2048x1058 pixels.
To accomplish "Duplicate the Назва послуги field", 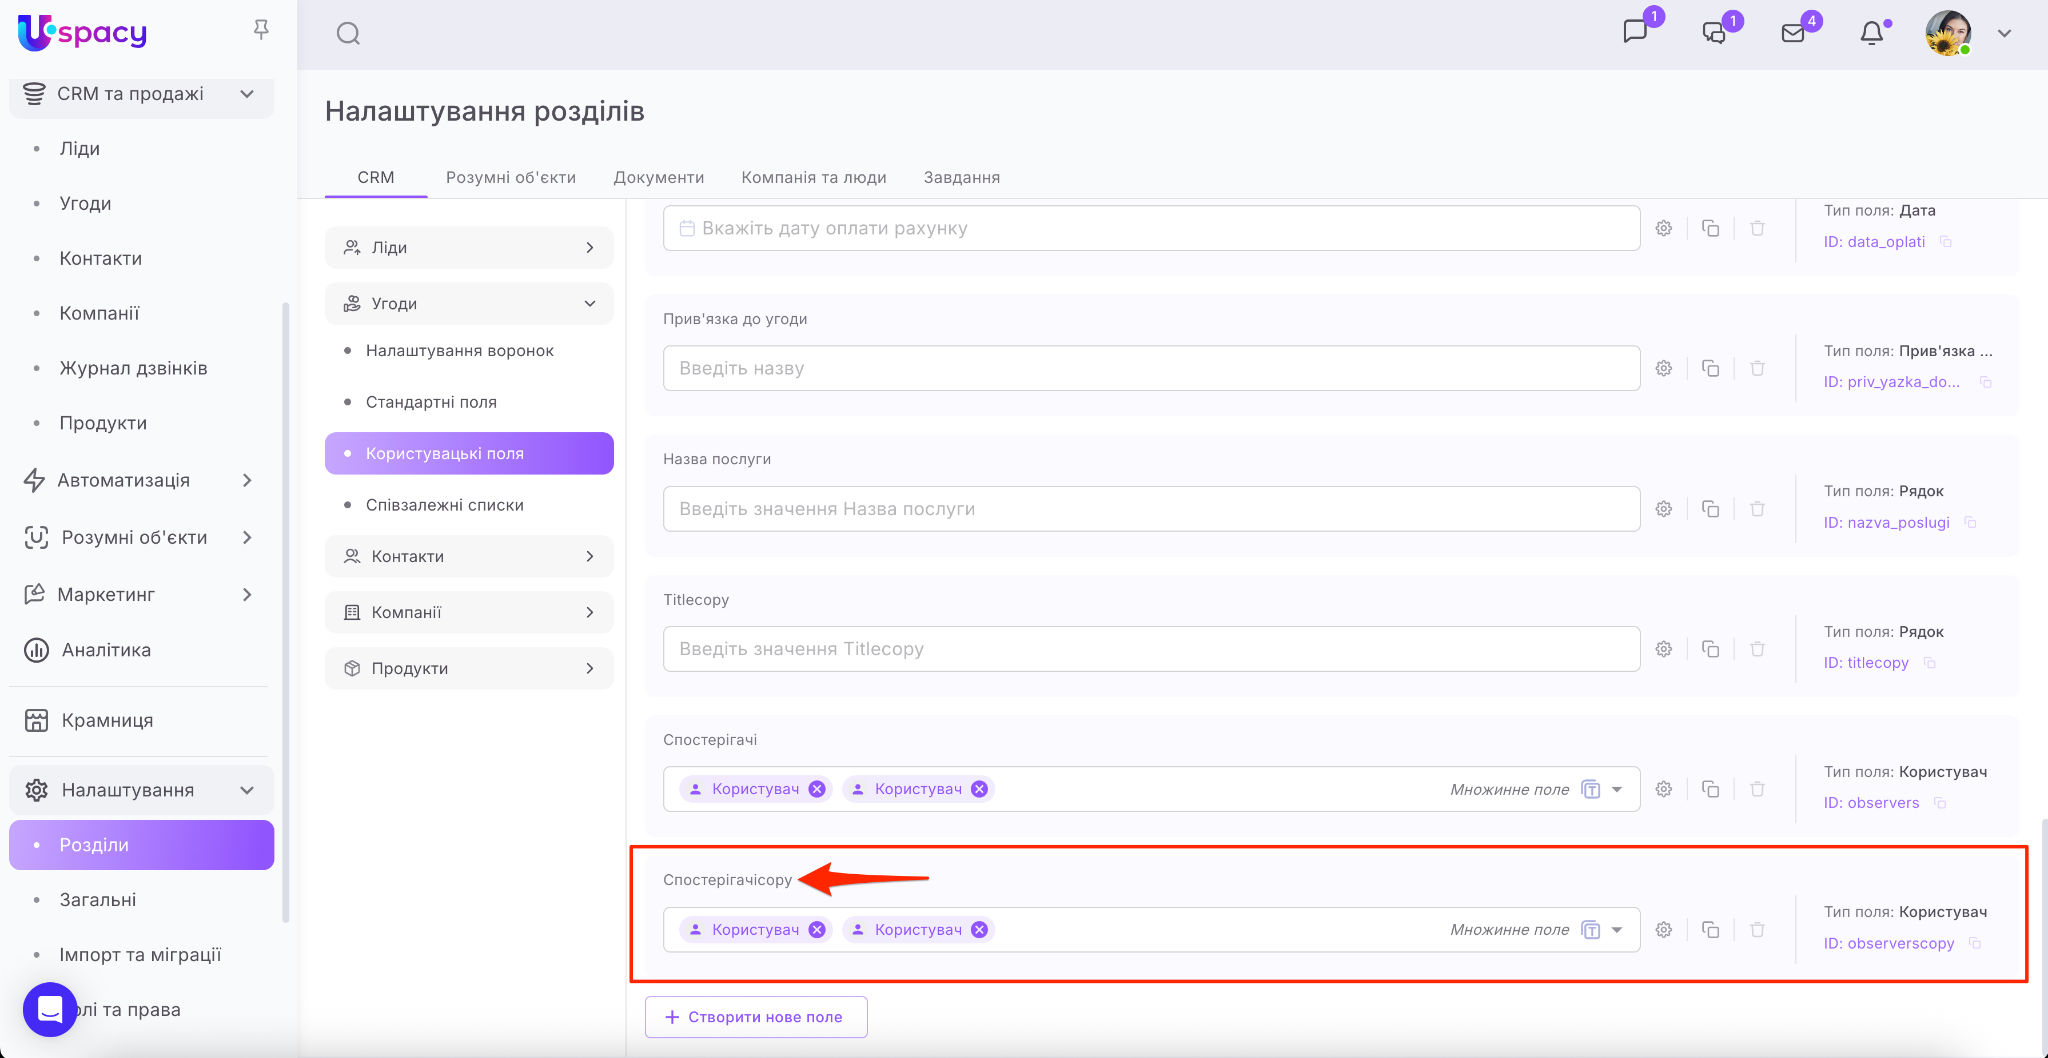I will [1710, 509].
